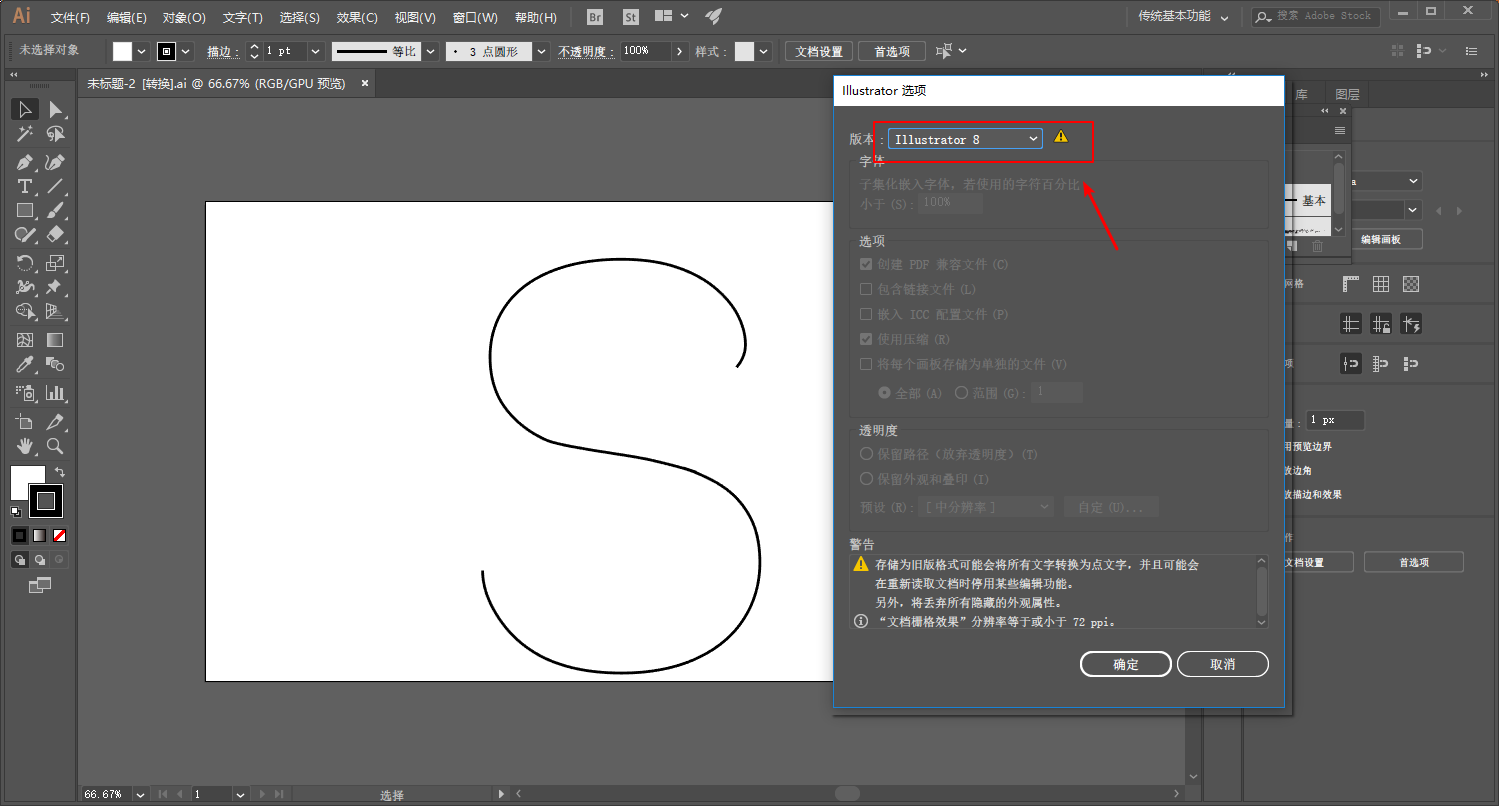Select the Blend tool
The image size is (1499, 806).
coord(55,364)
